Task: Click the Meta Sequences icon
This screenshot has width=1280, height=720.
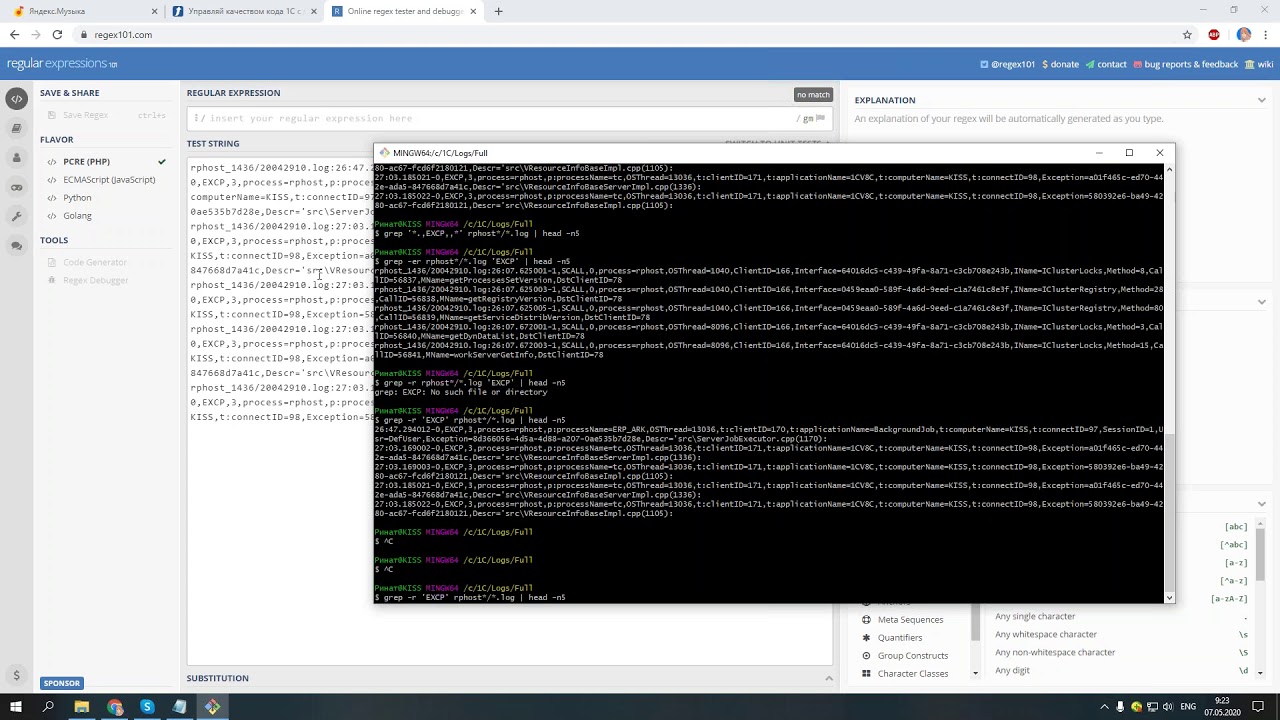Action: 866,620
